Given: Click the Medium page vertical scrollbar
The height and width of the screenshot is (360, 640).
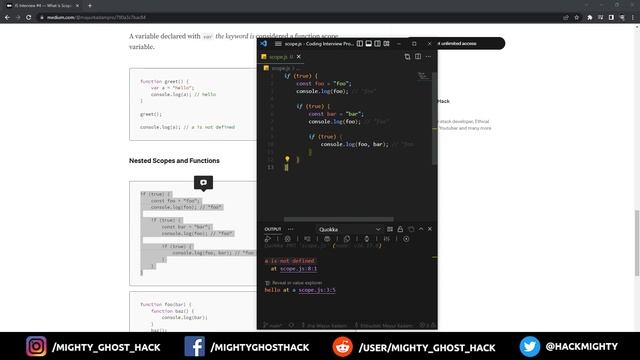Looking at the screenshot, I should click(637, 243).
